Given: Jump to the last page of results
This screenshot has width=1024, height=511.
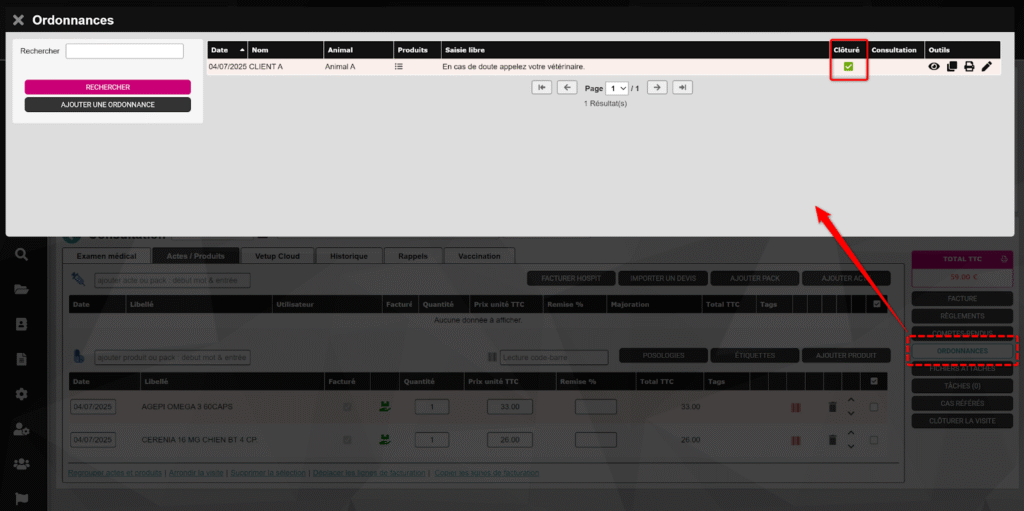Looking at the screenshot, I should pyautogui.click(x=682, y=88).
